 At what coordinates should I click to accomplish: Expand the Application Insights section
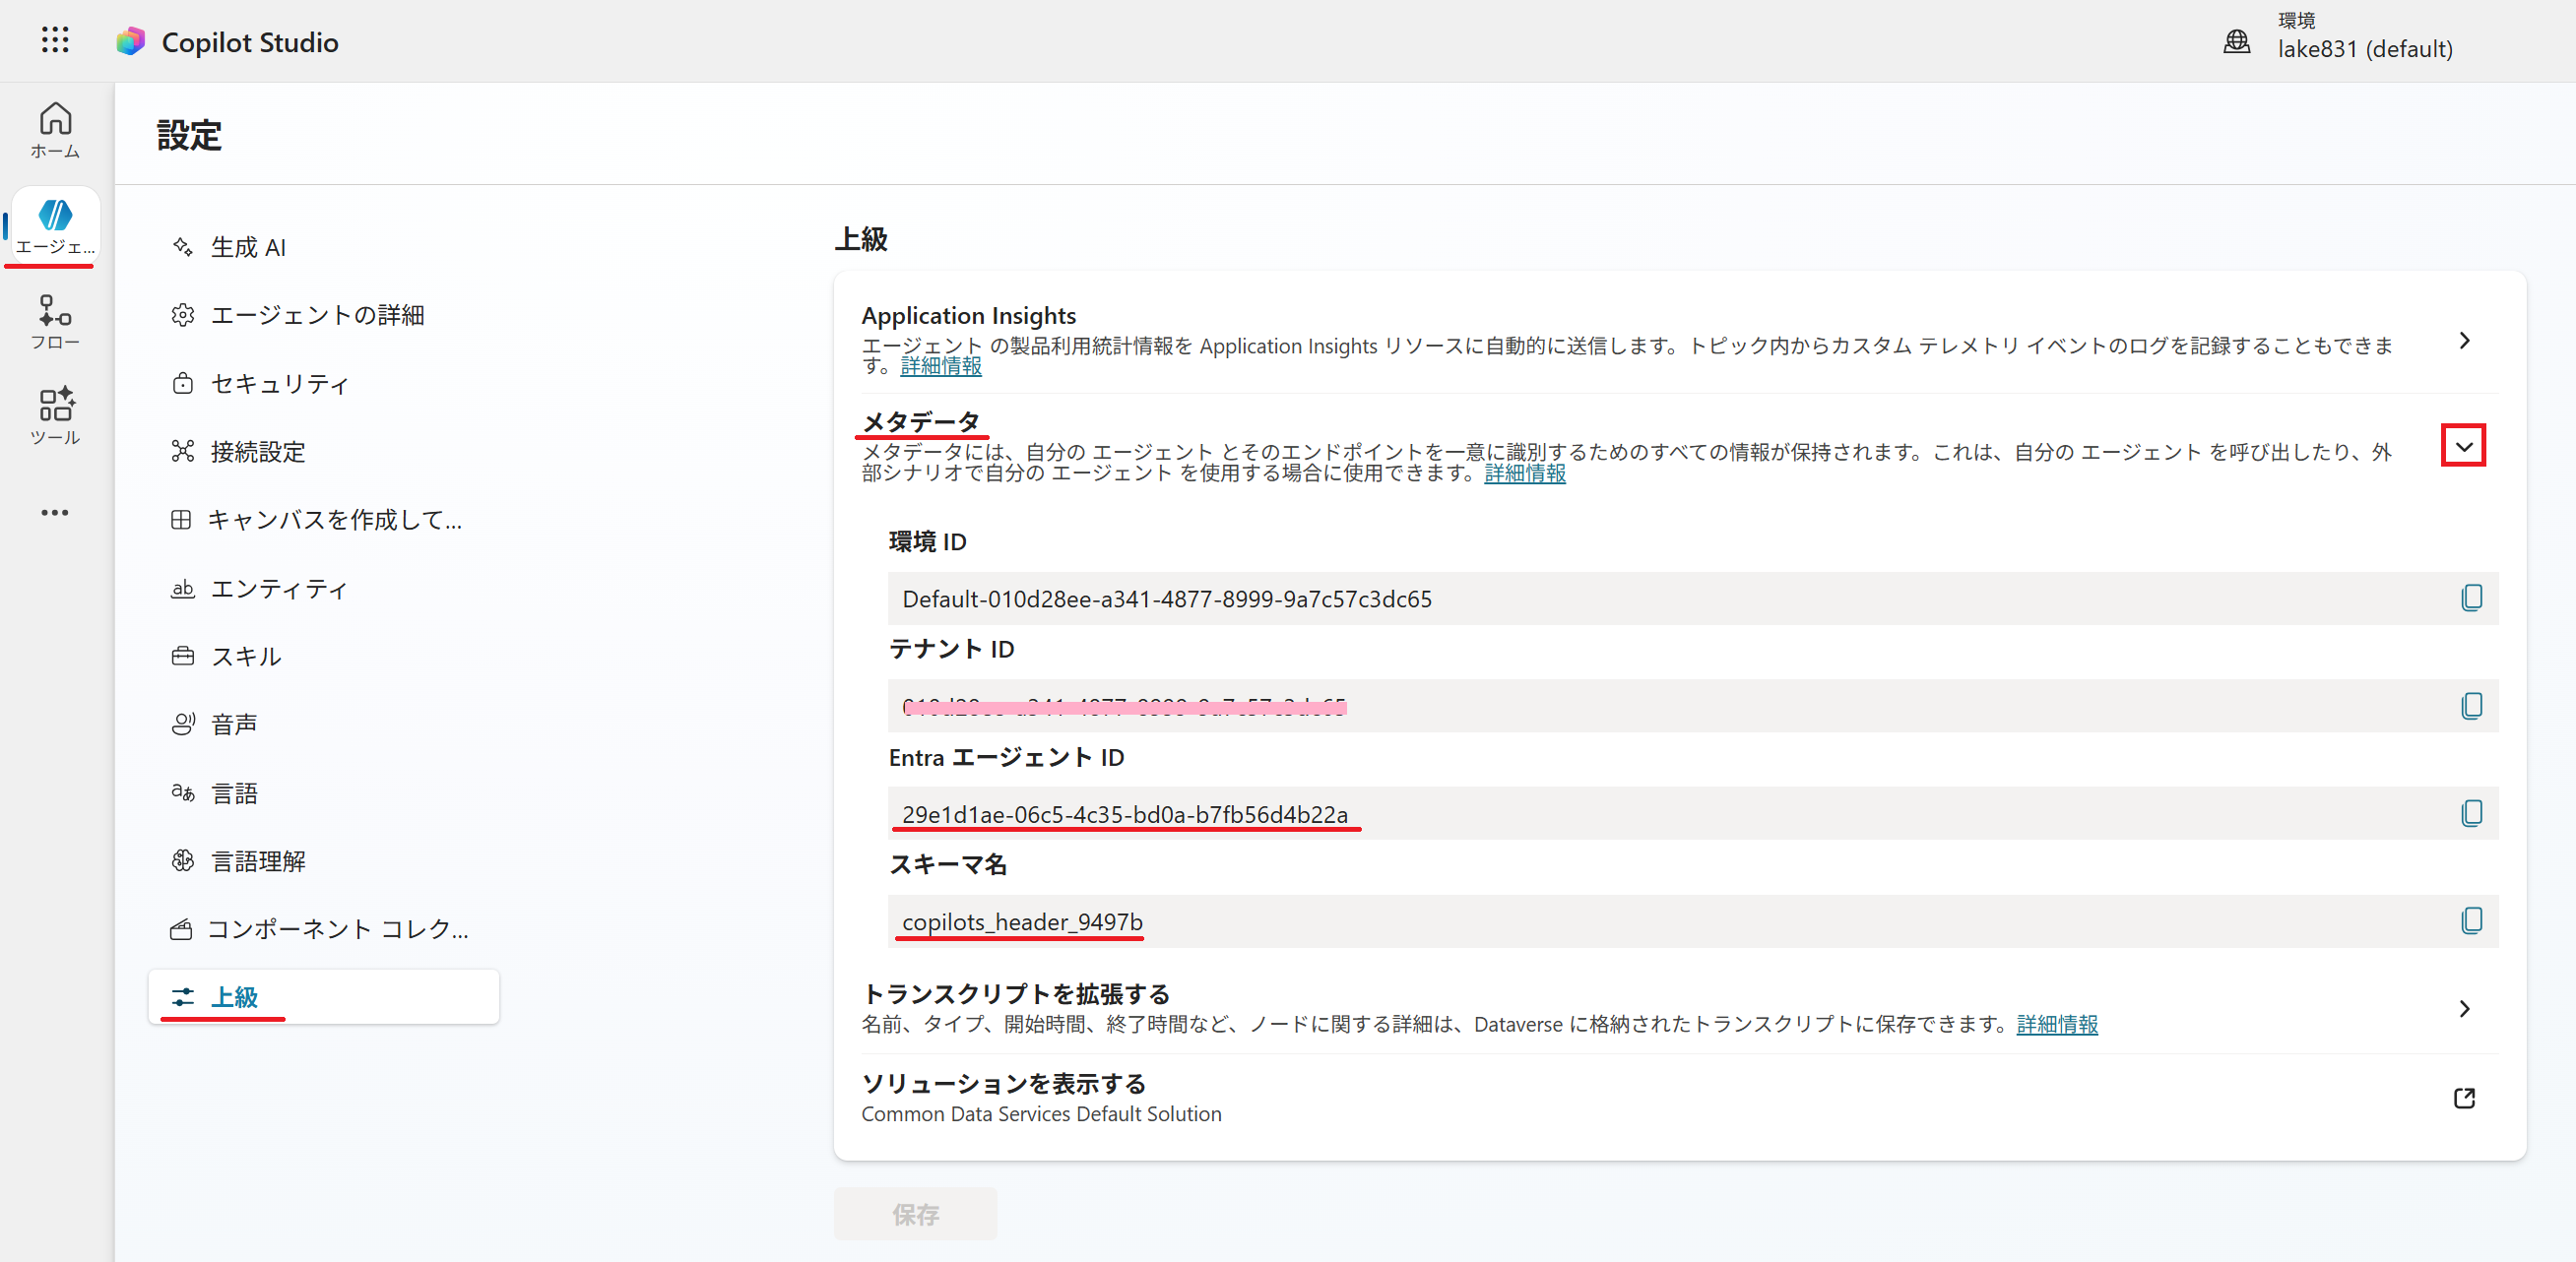[2463, 341]
